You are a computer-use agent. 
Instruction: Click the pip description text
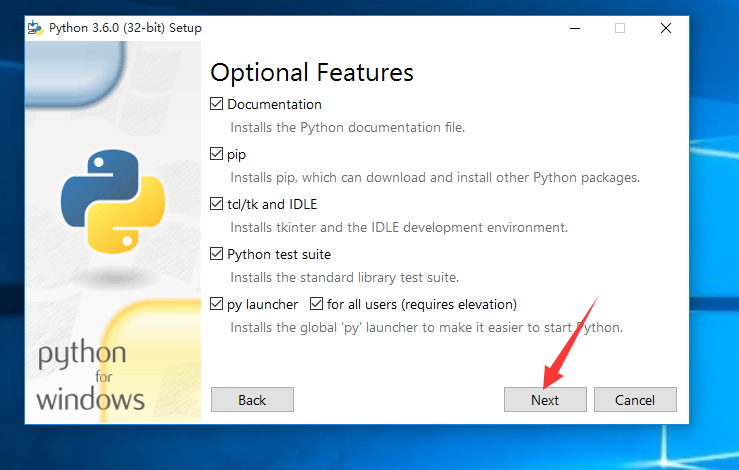coord(435,177)
